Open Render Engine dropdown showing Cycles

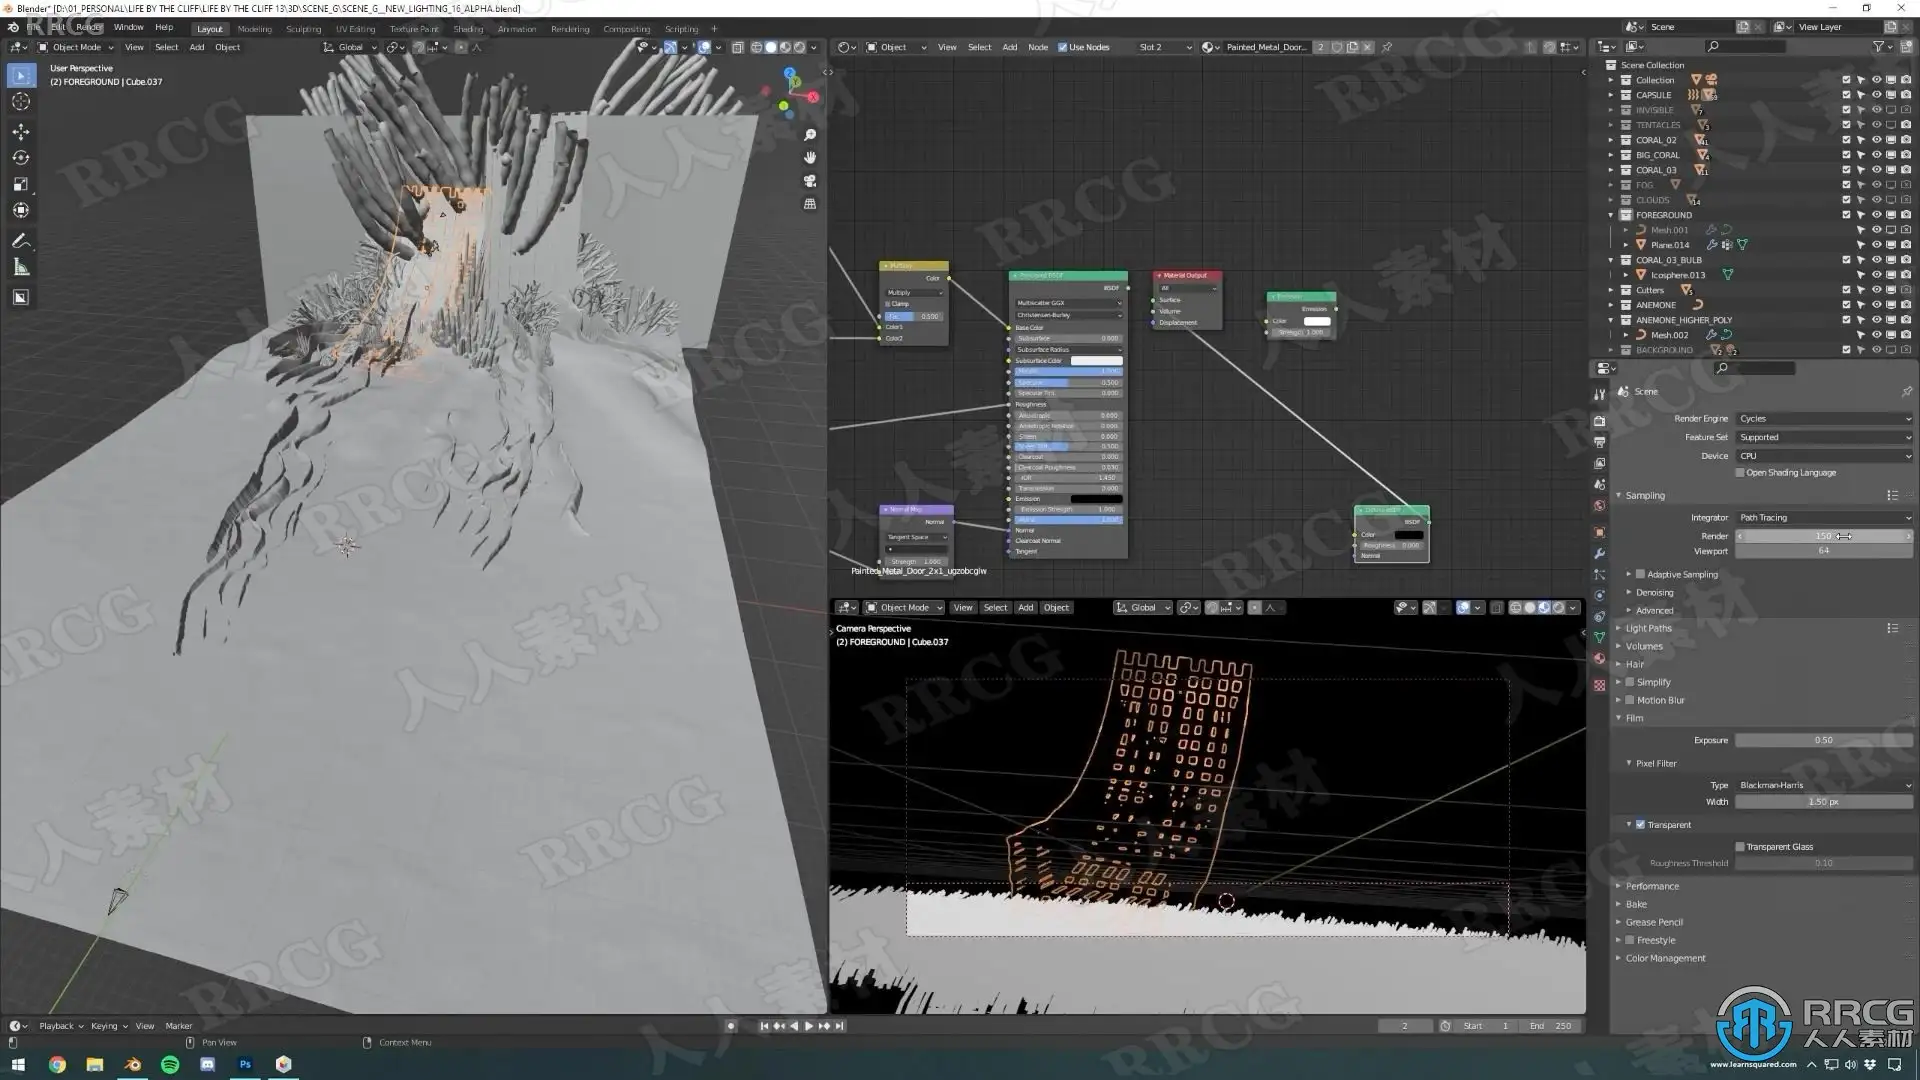click(1824, 419)
